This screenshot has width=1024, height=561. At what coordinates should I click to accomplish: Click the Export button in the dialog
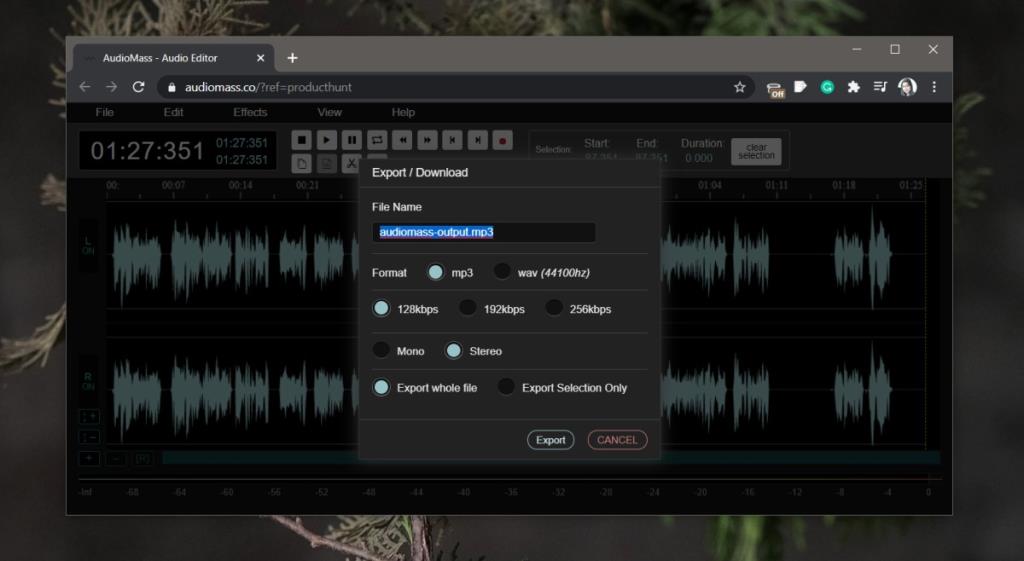click(x=550, y=440)
